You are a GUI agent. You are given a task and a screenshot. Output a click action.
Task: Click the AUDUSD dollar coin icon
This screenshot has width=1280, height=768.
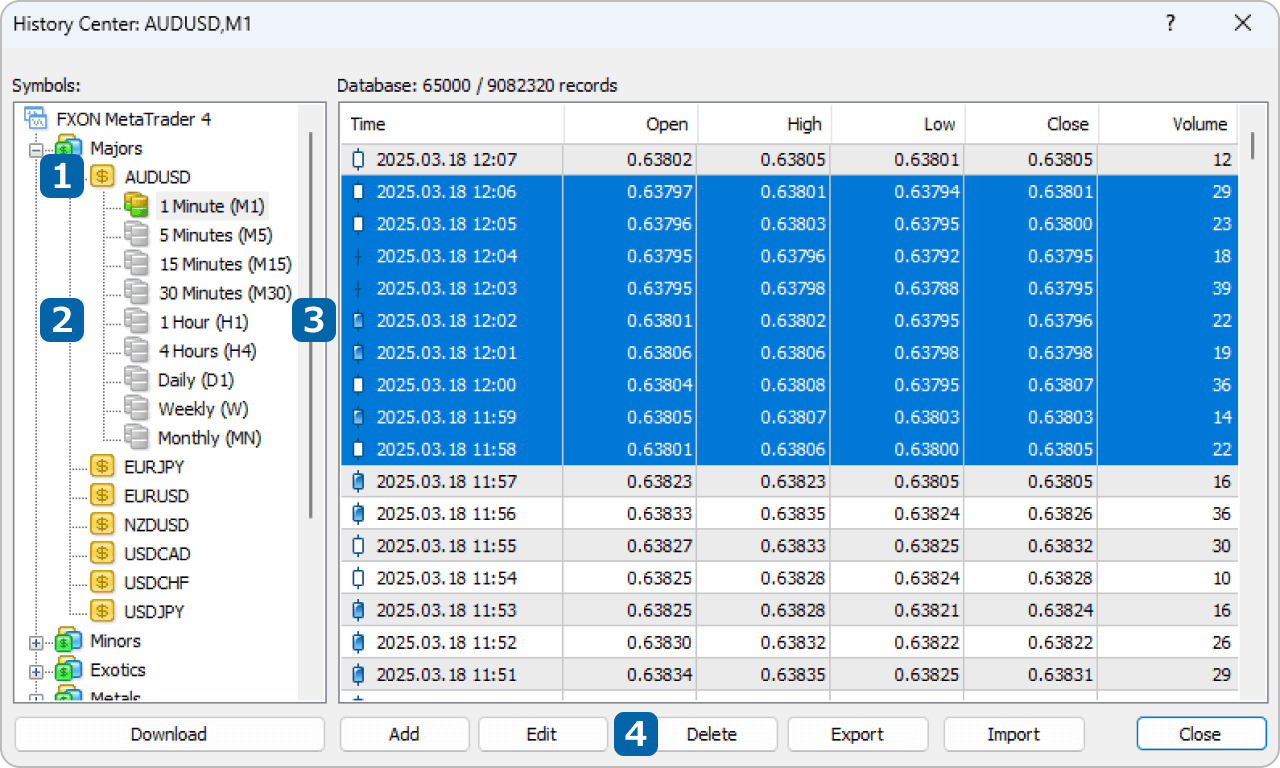point(102,177)
